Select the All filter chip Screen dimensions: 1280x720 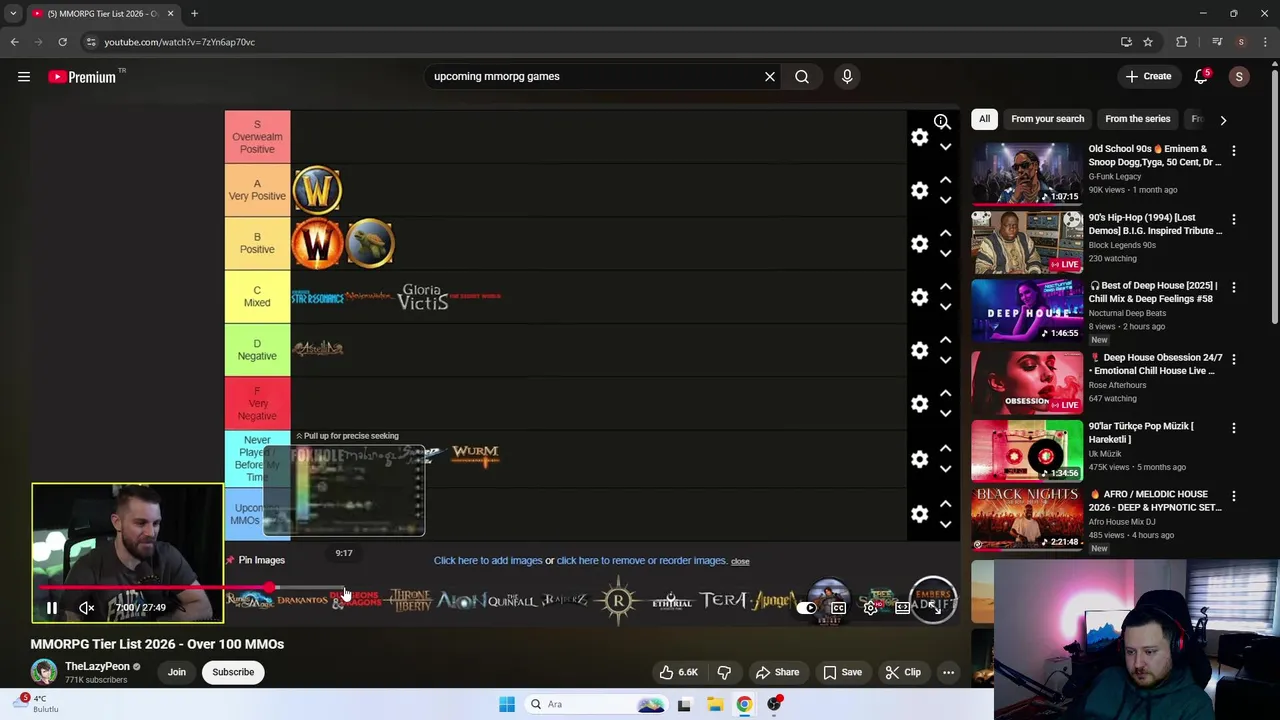click(984, 119)
